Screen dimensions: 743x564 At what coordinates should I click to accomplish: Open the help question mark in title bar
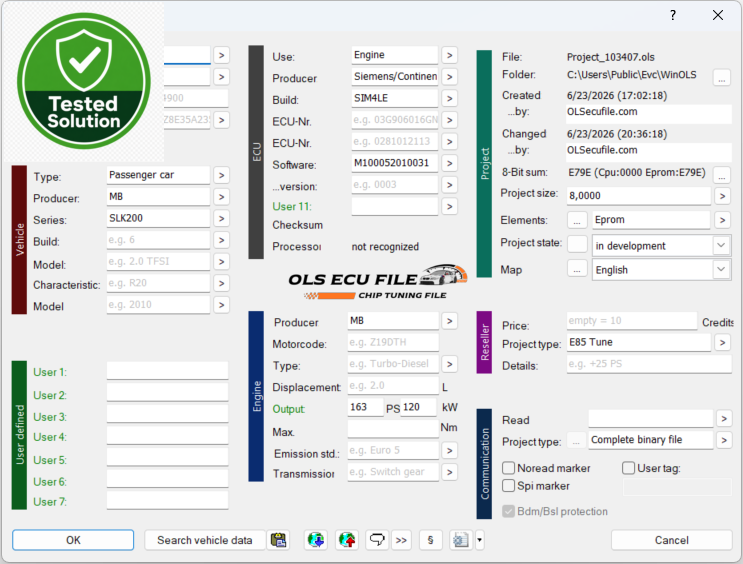pyautogui.click(x=673, y=15)
